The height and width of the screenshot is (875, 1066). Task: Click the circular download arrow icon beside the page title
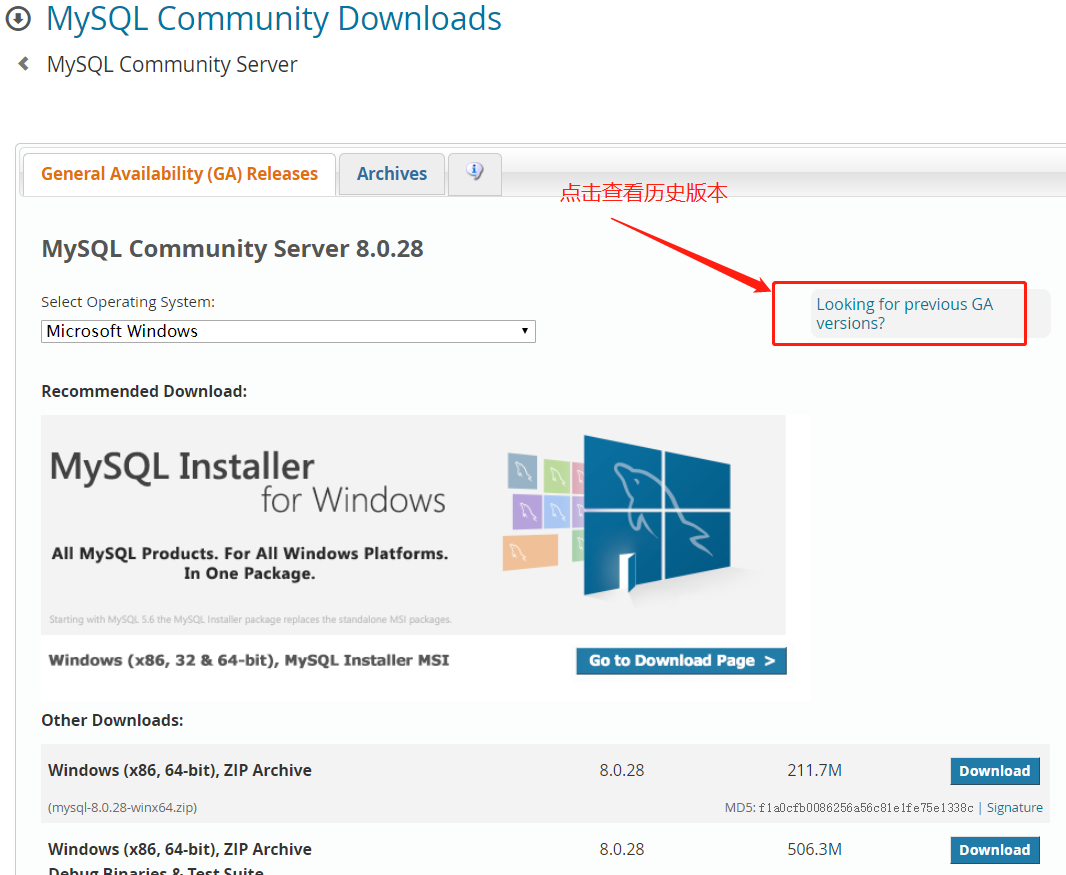18,18
